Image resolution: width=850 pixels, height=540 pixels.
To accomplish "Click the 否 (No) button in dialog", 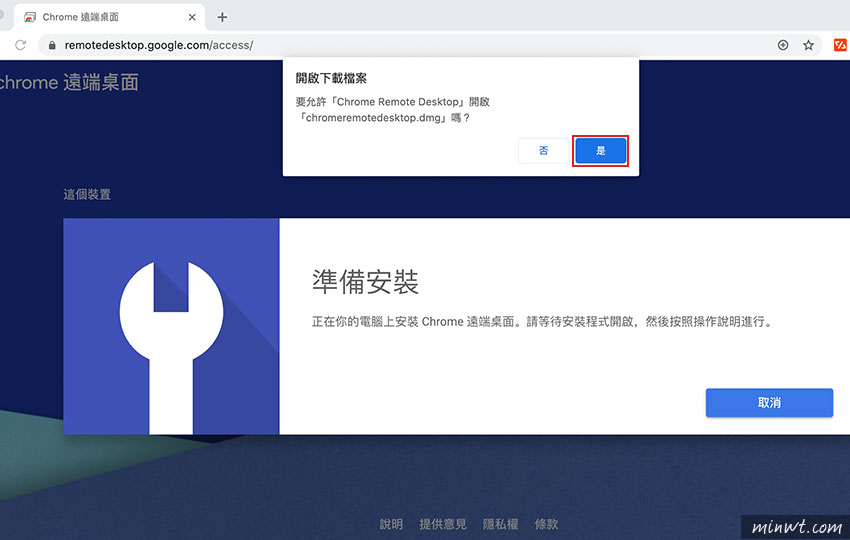I will coord(543,151).
